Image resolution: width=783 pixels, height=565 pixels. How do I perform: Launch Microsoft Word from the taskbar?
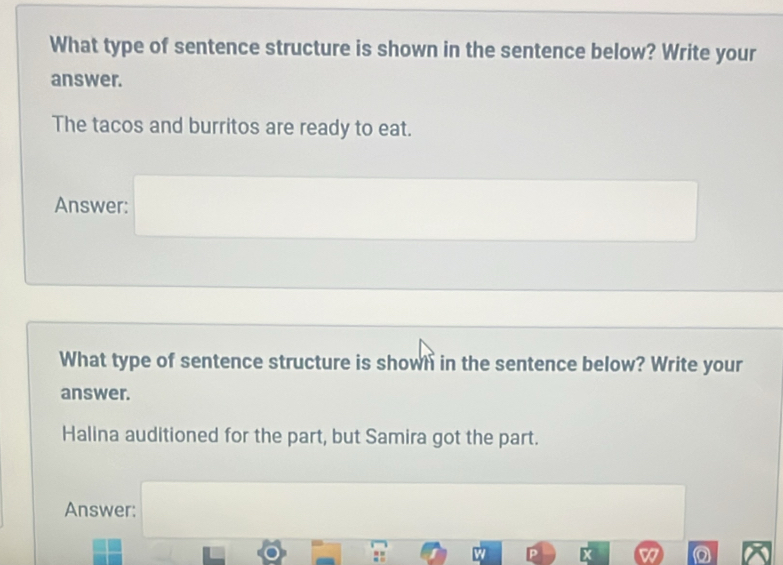(x=483, y=553)
